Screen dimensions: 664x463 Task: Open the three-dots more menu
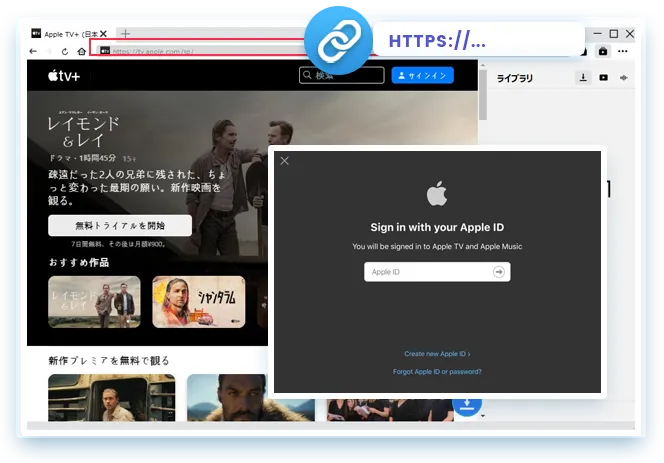tap(622, 51)
